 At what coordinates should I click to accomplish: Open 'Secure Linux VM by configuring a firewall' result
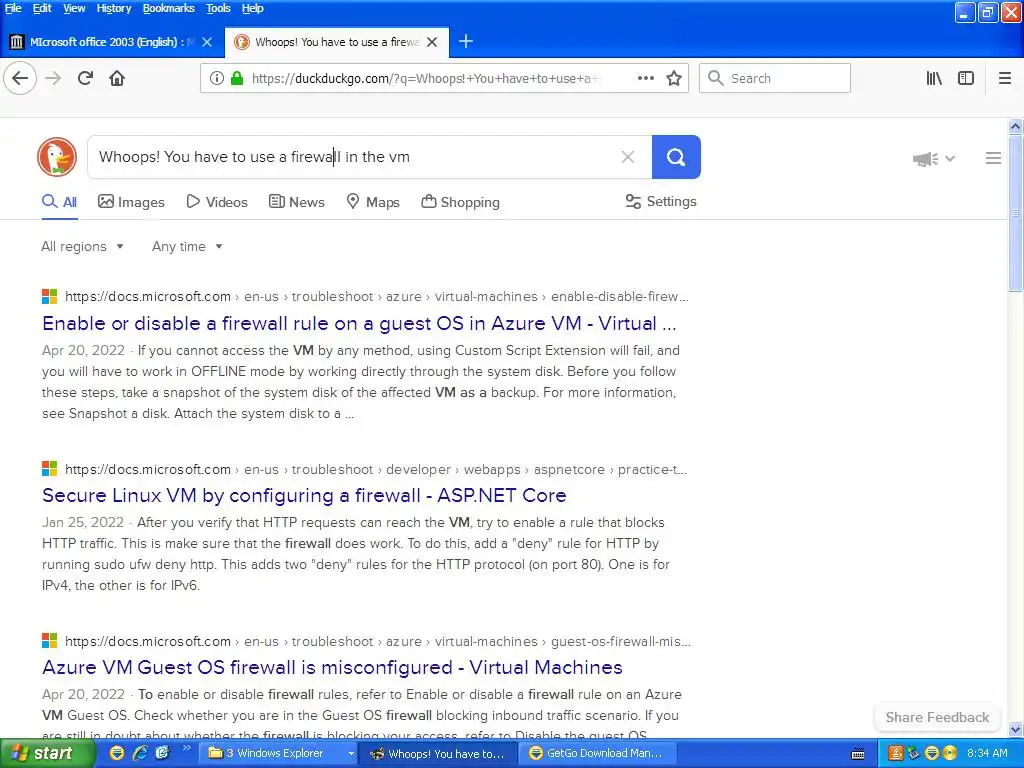(x=304, y=495)
